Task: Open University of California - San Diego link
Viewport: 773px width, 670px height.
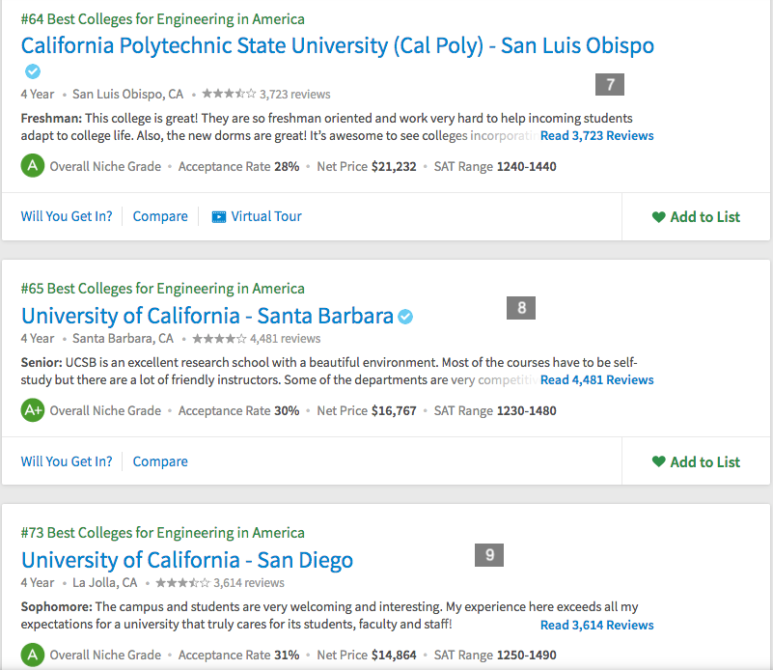Action: (187, 561)
